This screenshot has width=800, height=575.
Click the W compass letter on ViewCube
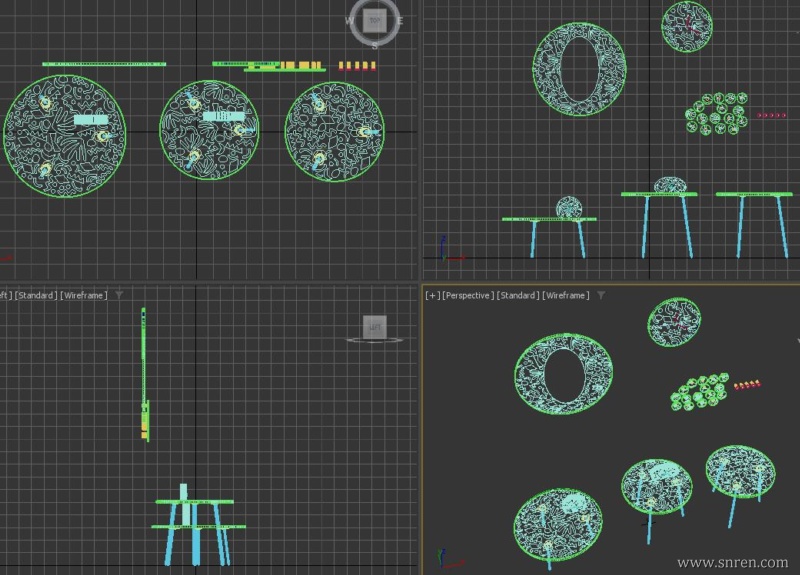pos(350,20)
